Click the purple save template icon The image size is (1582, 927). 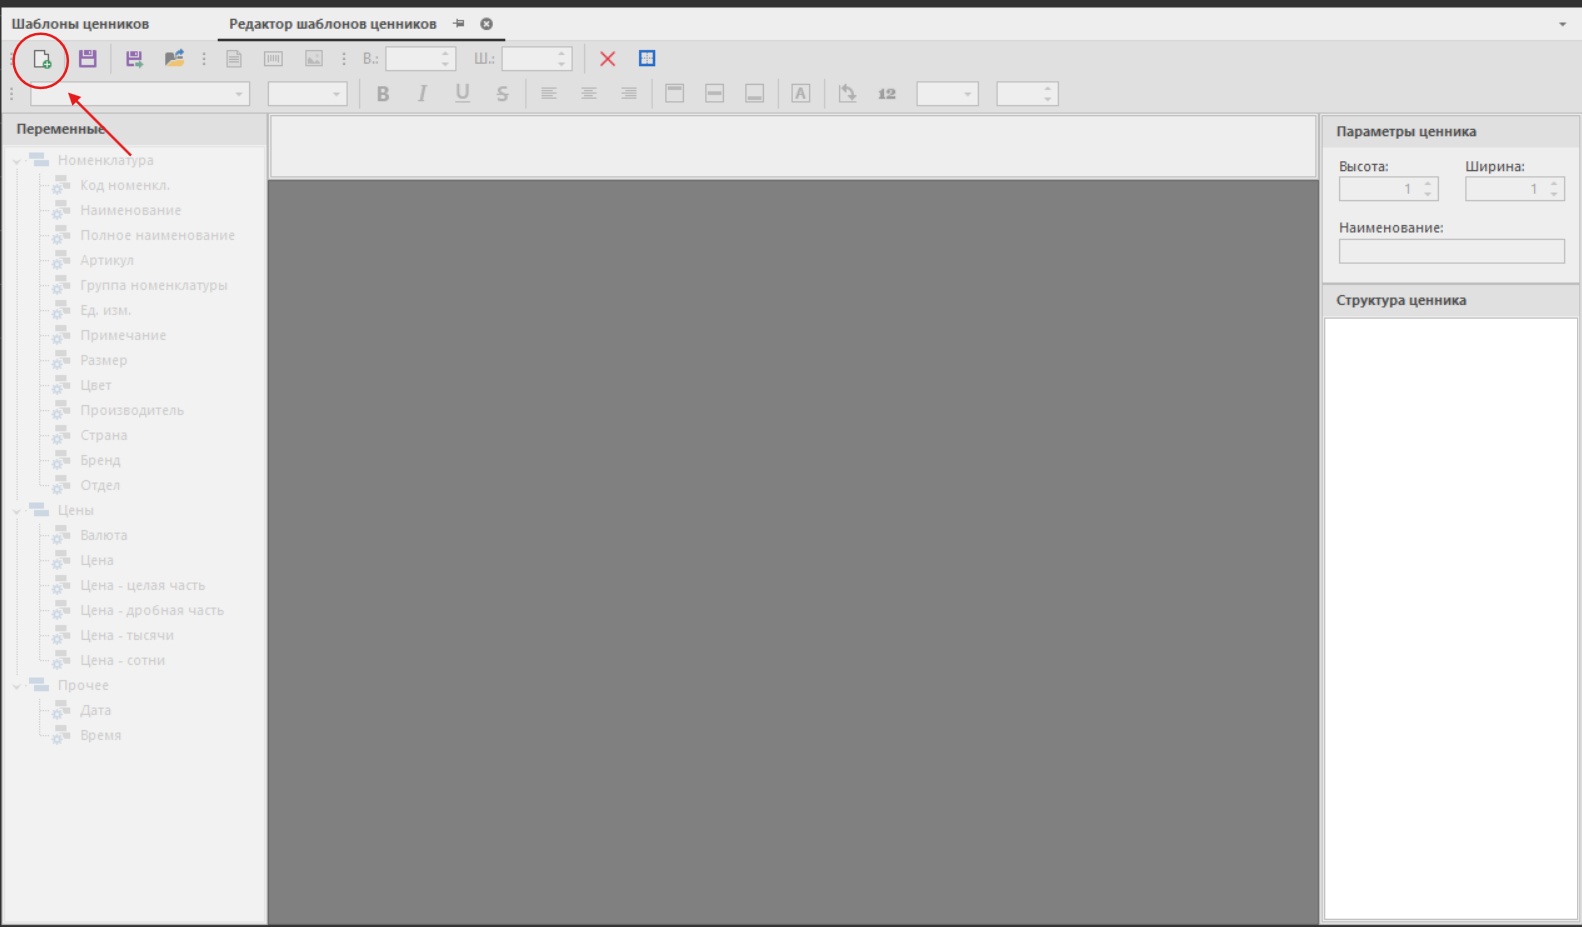(x=88, y=59)
